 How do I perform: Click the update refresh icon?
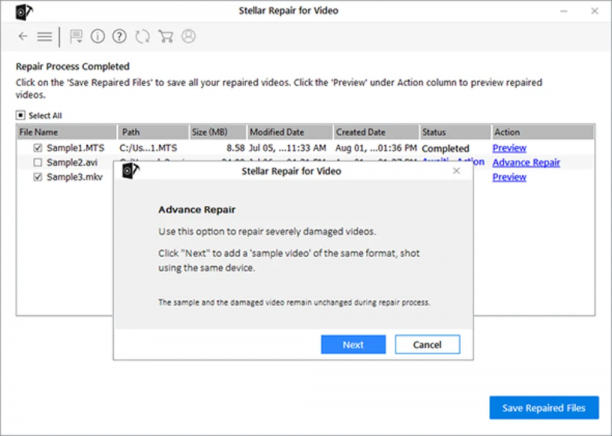tap(142, 36)
